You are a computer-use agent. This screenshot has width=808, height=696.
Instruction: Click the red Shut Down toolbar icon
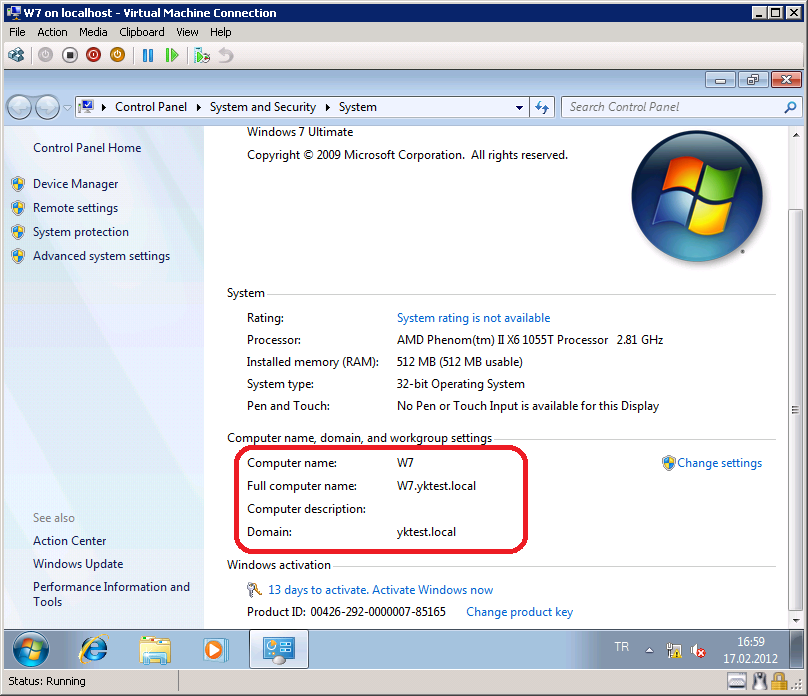pyautogui.click(x=94, y=55)
